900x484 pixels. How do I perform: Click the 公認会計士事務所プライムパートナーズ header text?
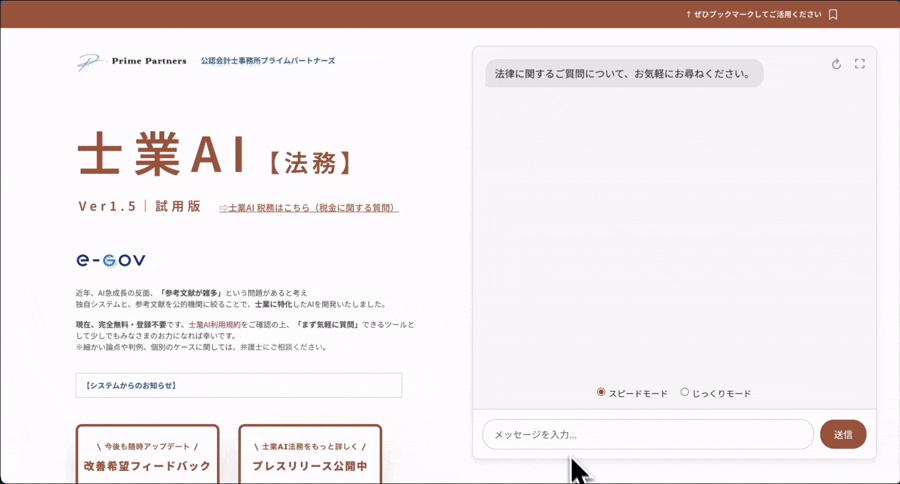267,61
